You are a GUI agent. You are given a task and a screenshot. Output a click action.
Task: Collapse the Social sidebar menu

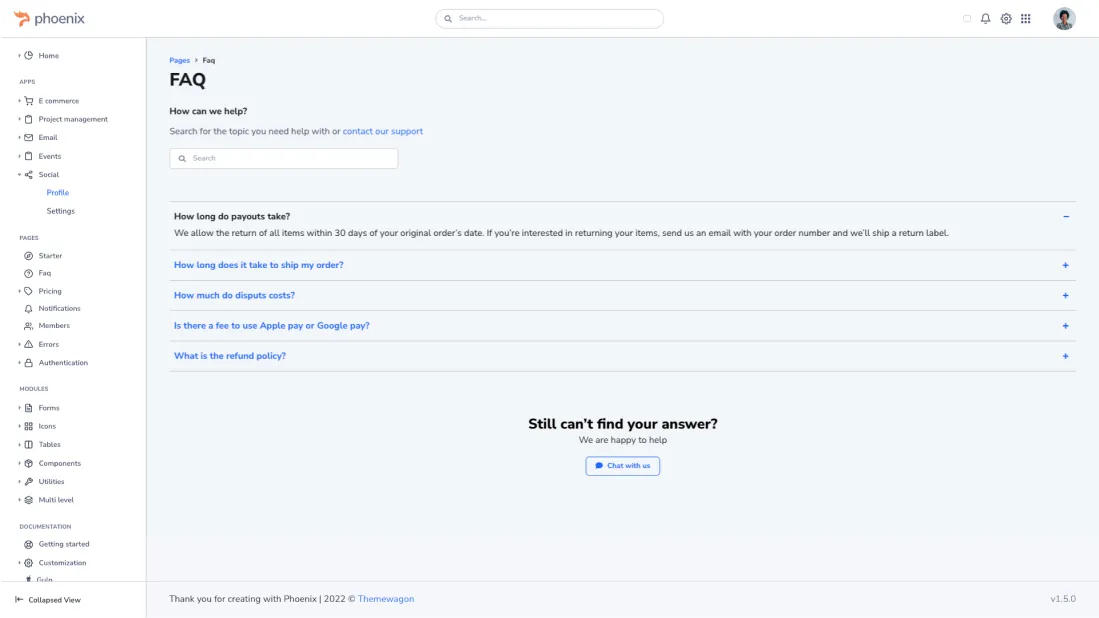point(48,175)
